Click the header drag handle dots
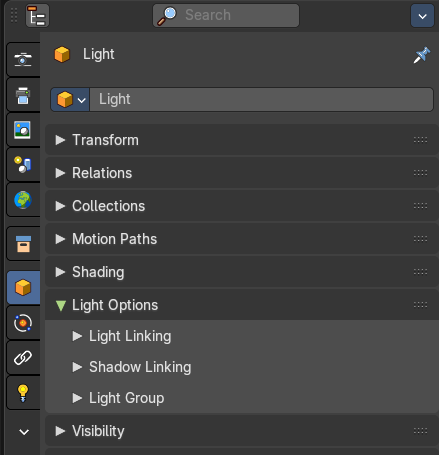 click(14, 15)
